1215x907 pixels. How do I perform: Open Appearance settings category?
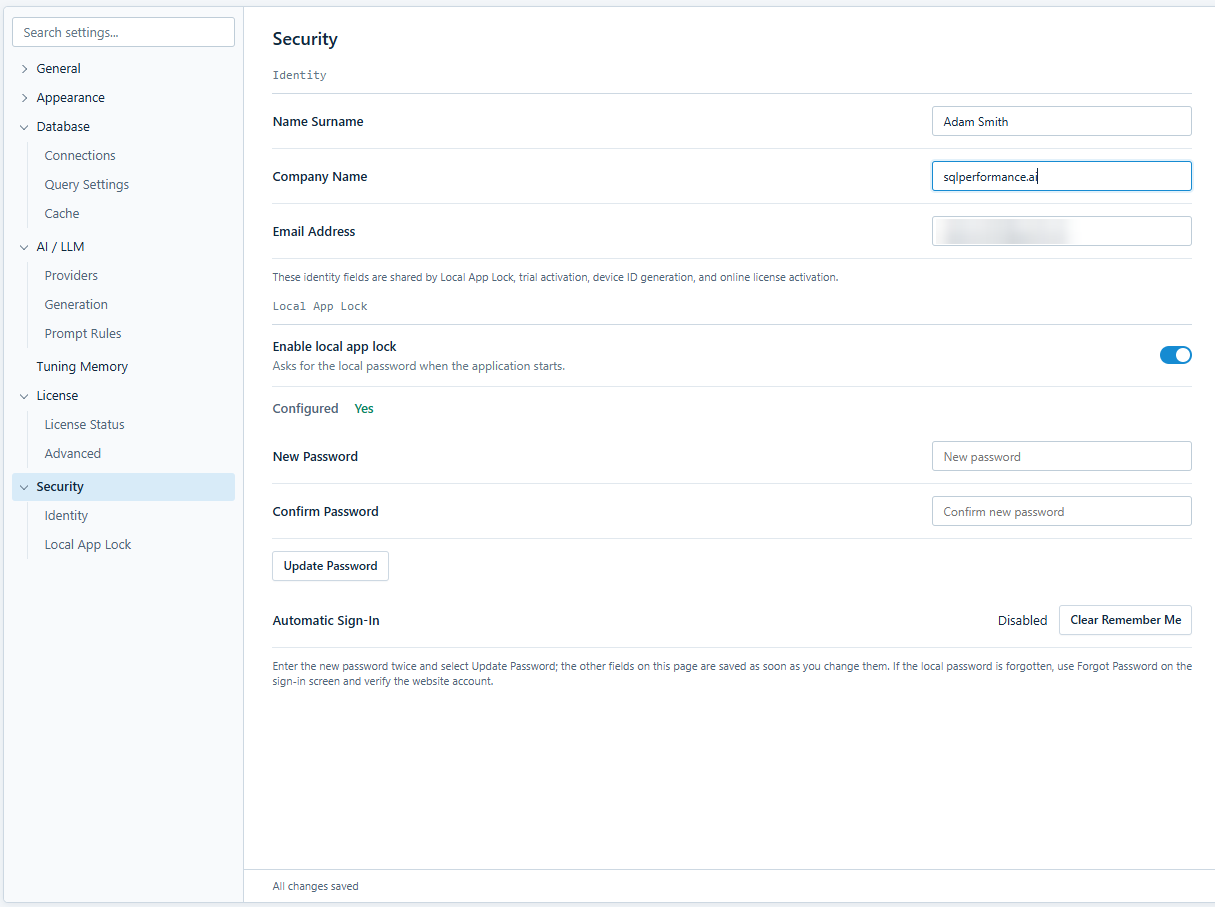[71, 98]
